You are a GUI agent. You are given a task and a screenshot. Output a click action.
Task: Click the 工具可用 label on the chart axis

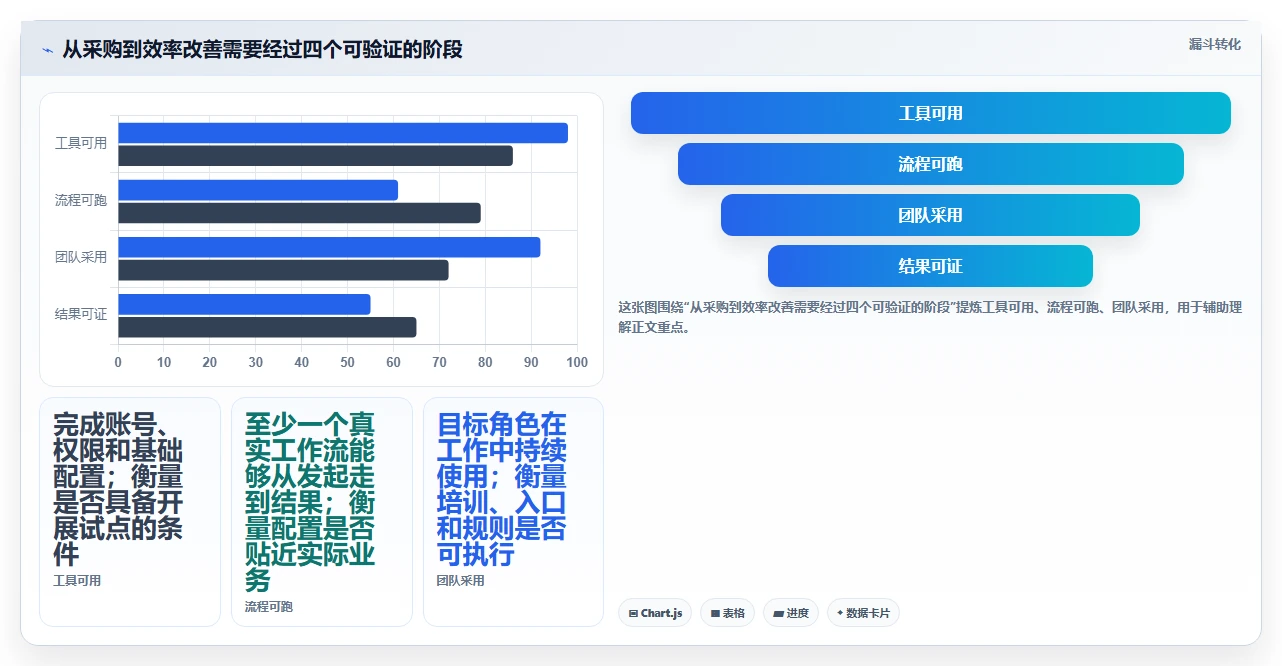pyautogui.click(x=81, y=143)
